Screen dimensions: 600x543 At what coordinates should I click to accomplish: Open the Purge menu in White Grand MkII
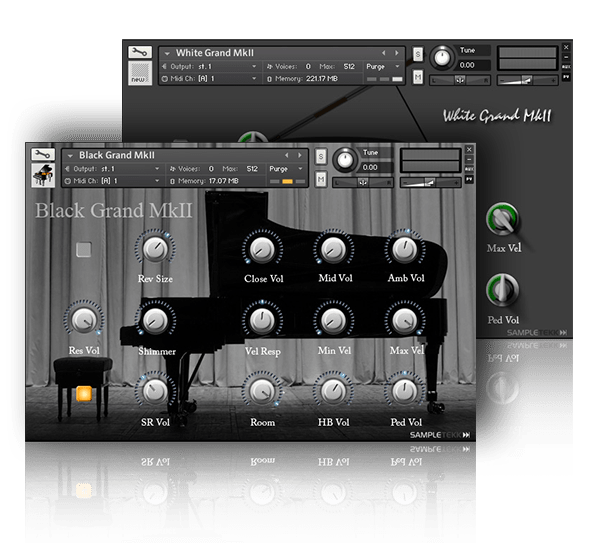click(383, 67)
